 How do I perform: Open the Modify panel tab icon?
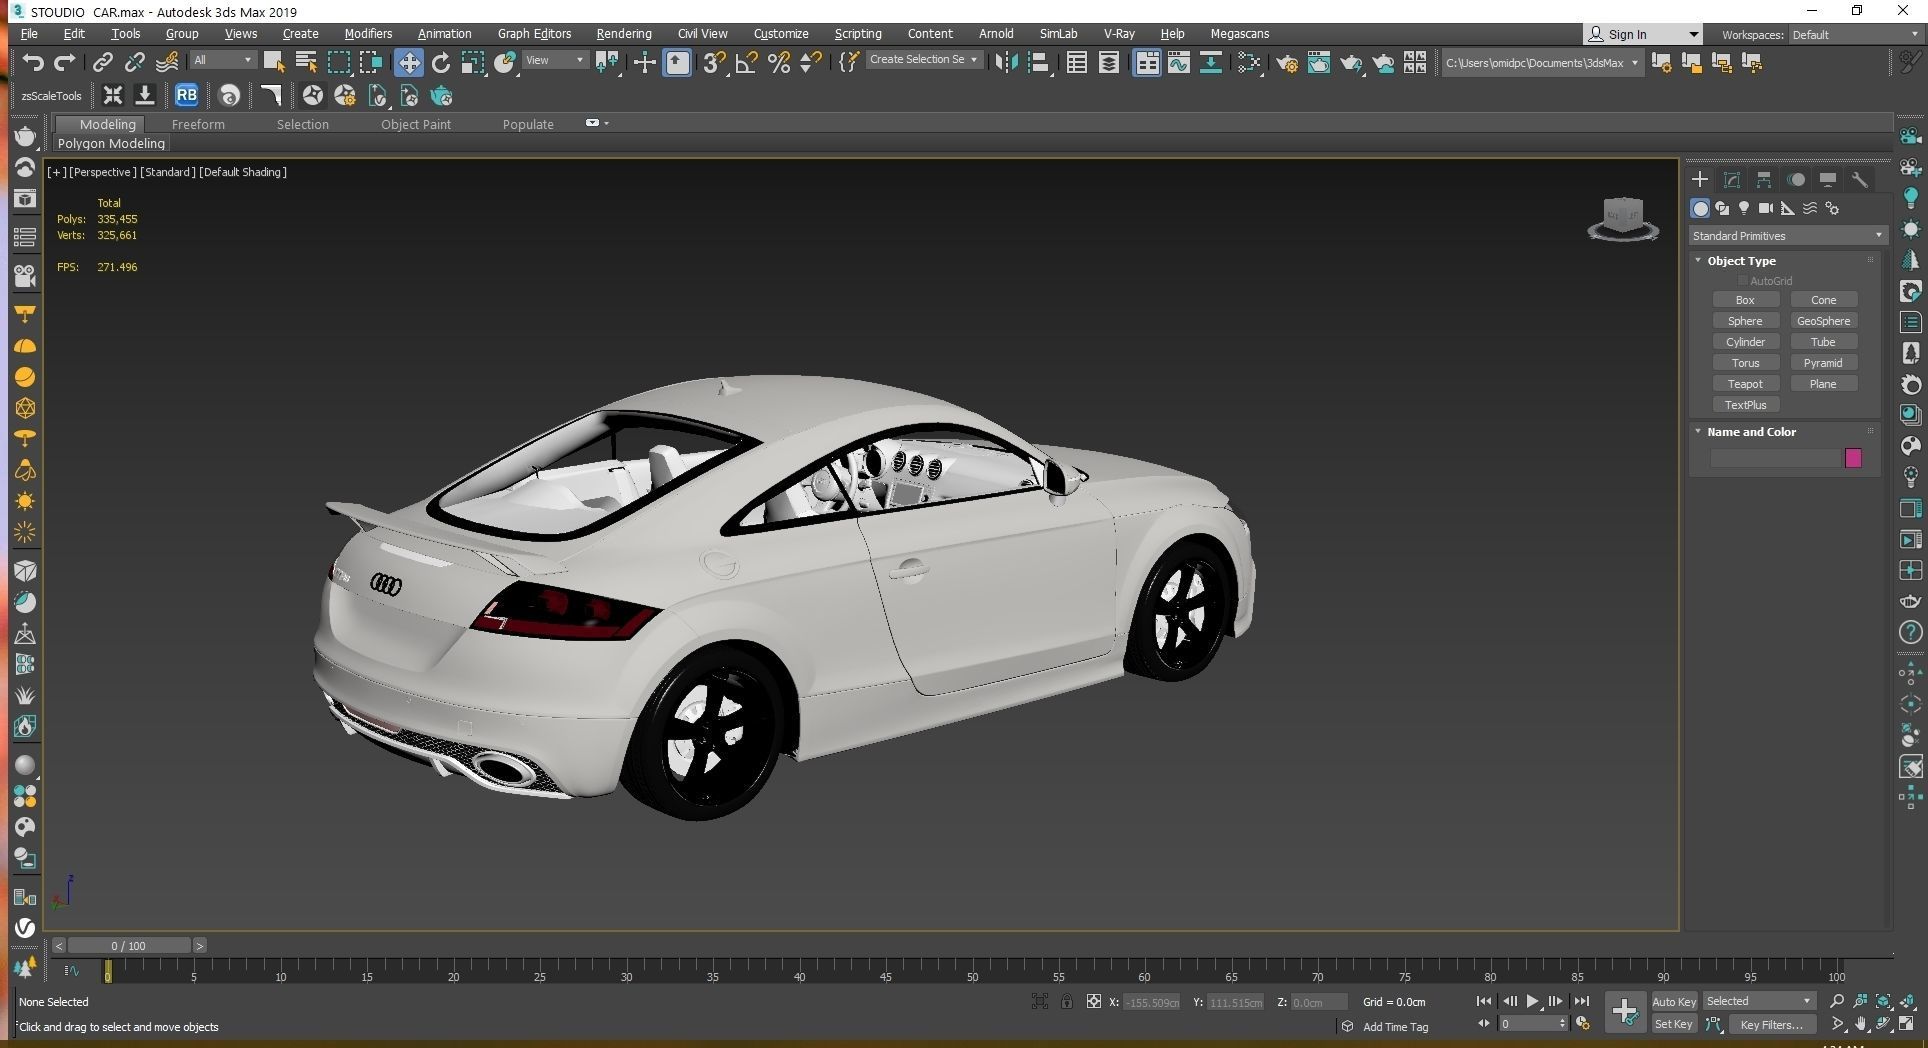point(1732,180)
